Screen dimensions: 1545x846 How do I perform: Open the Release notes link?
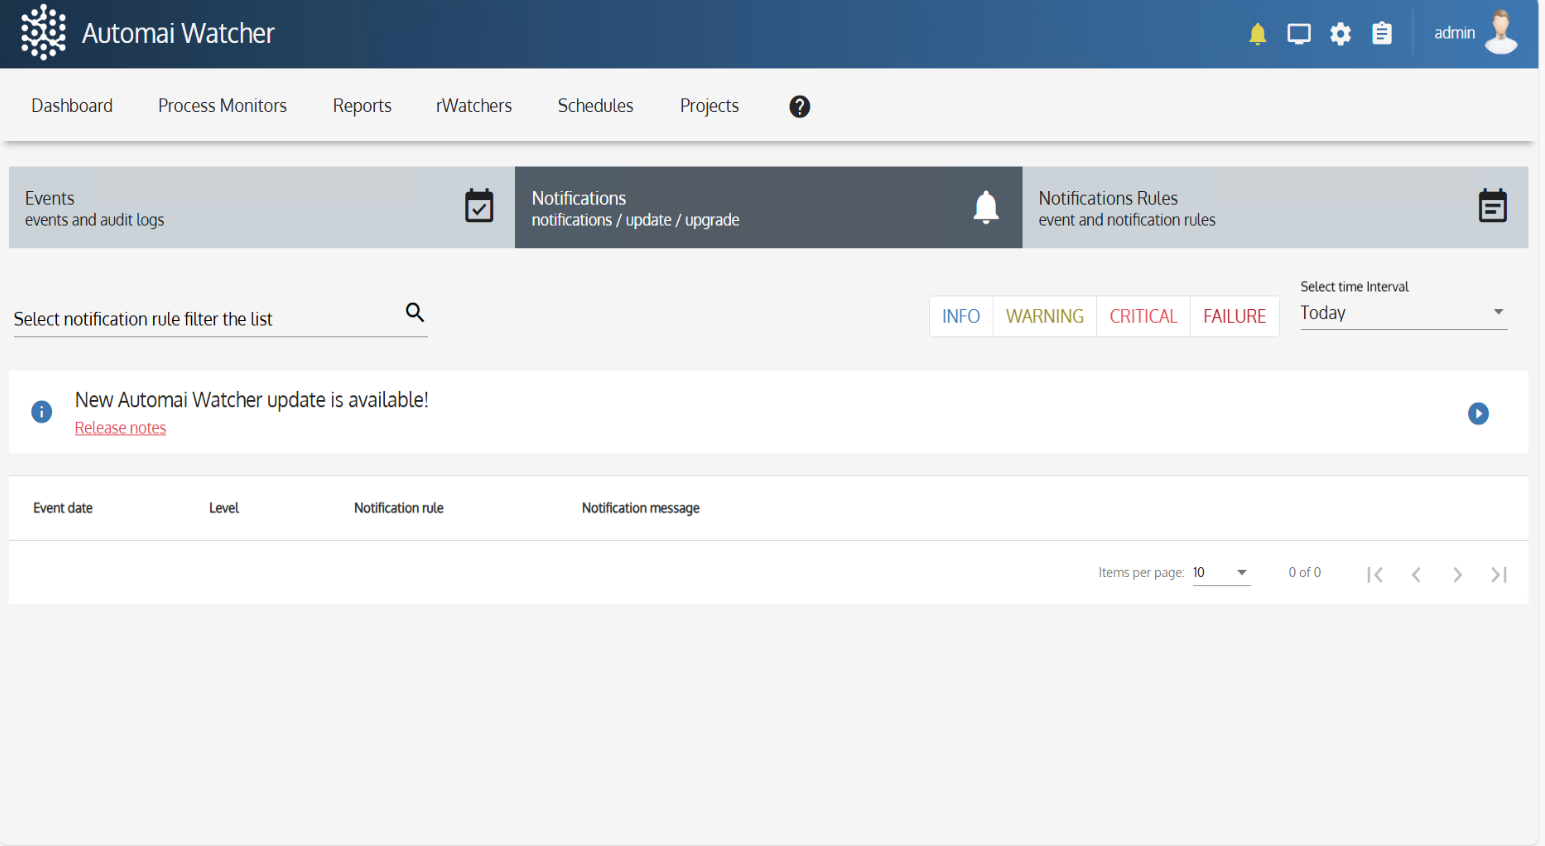point(120,428)
